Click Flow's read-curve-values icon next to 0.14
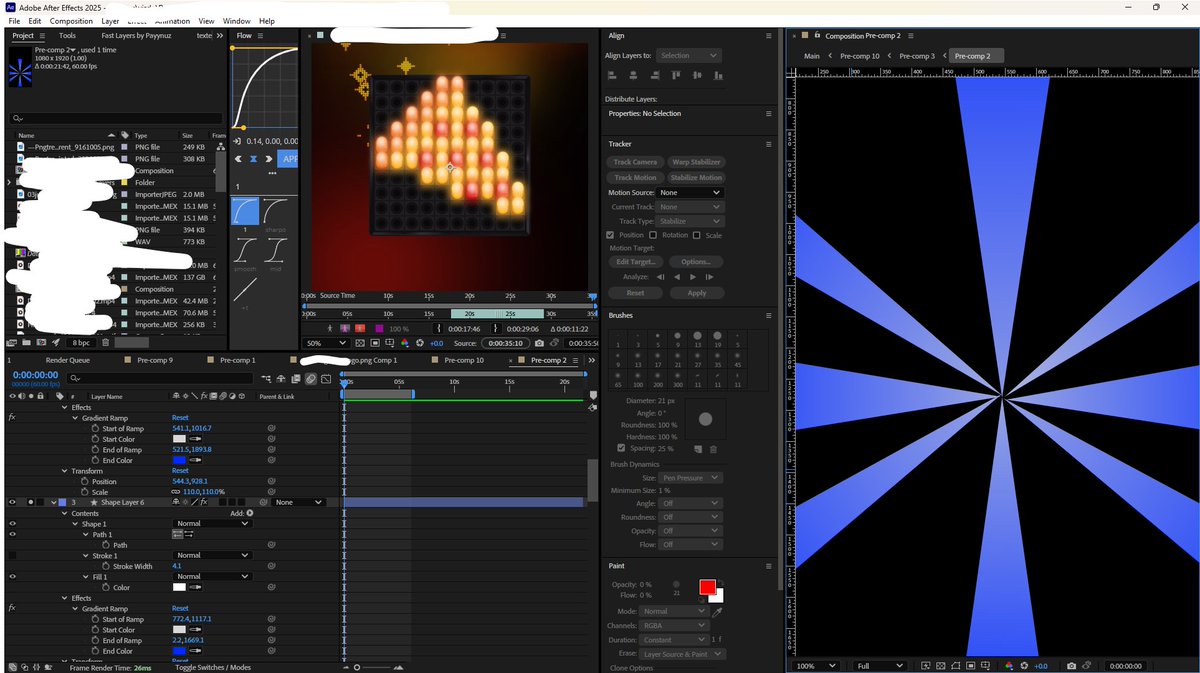This screenshot has height=673, width=1200. [x=238, y=141]
